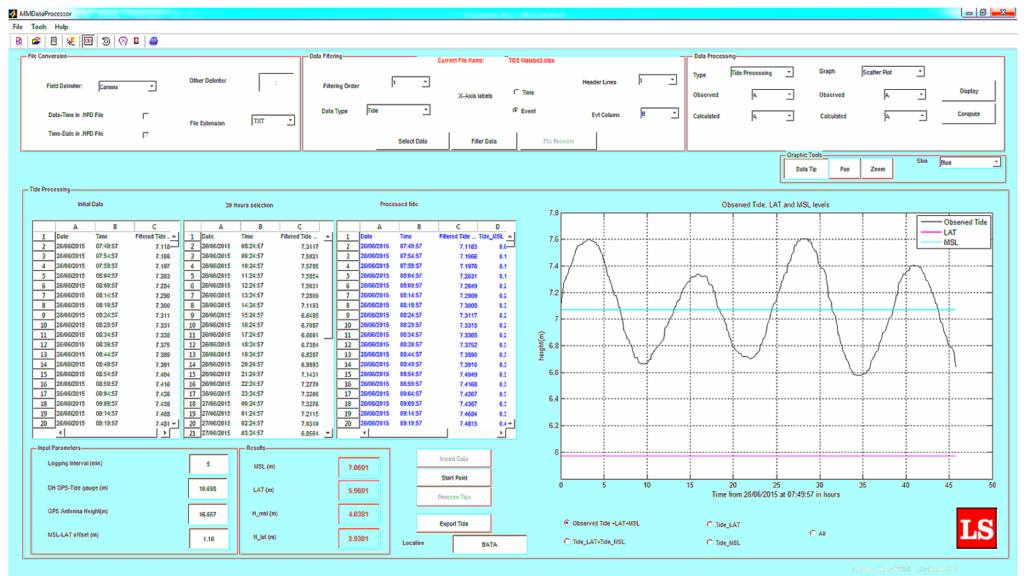Click the circular-arrow reset icon in toolbar
The height and width of the screenshot is (576, 1024).
tap(106, 41)
